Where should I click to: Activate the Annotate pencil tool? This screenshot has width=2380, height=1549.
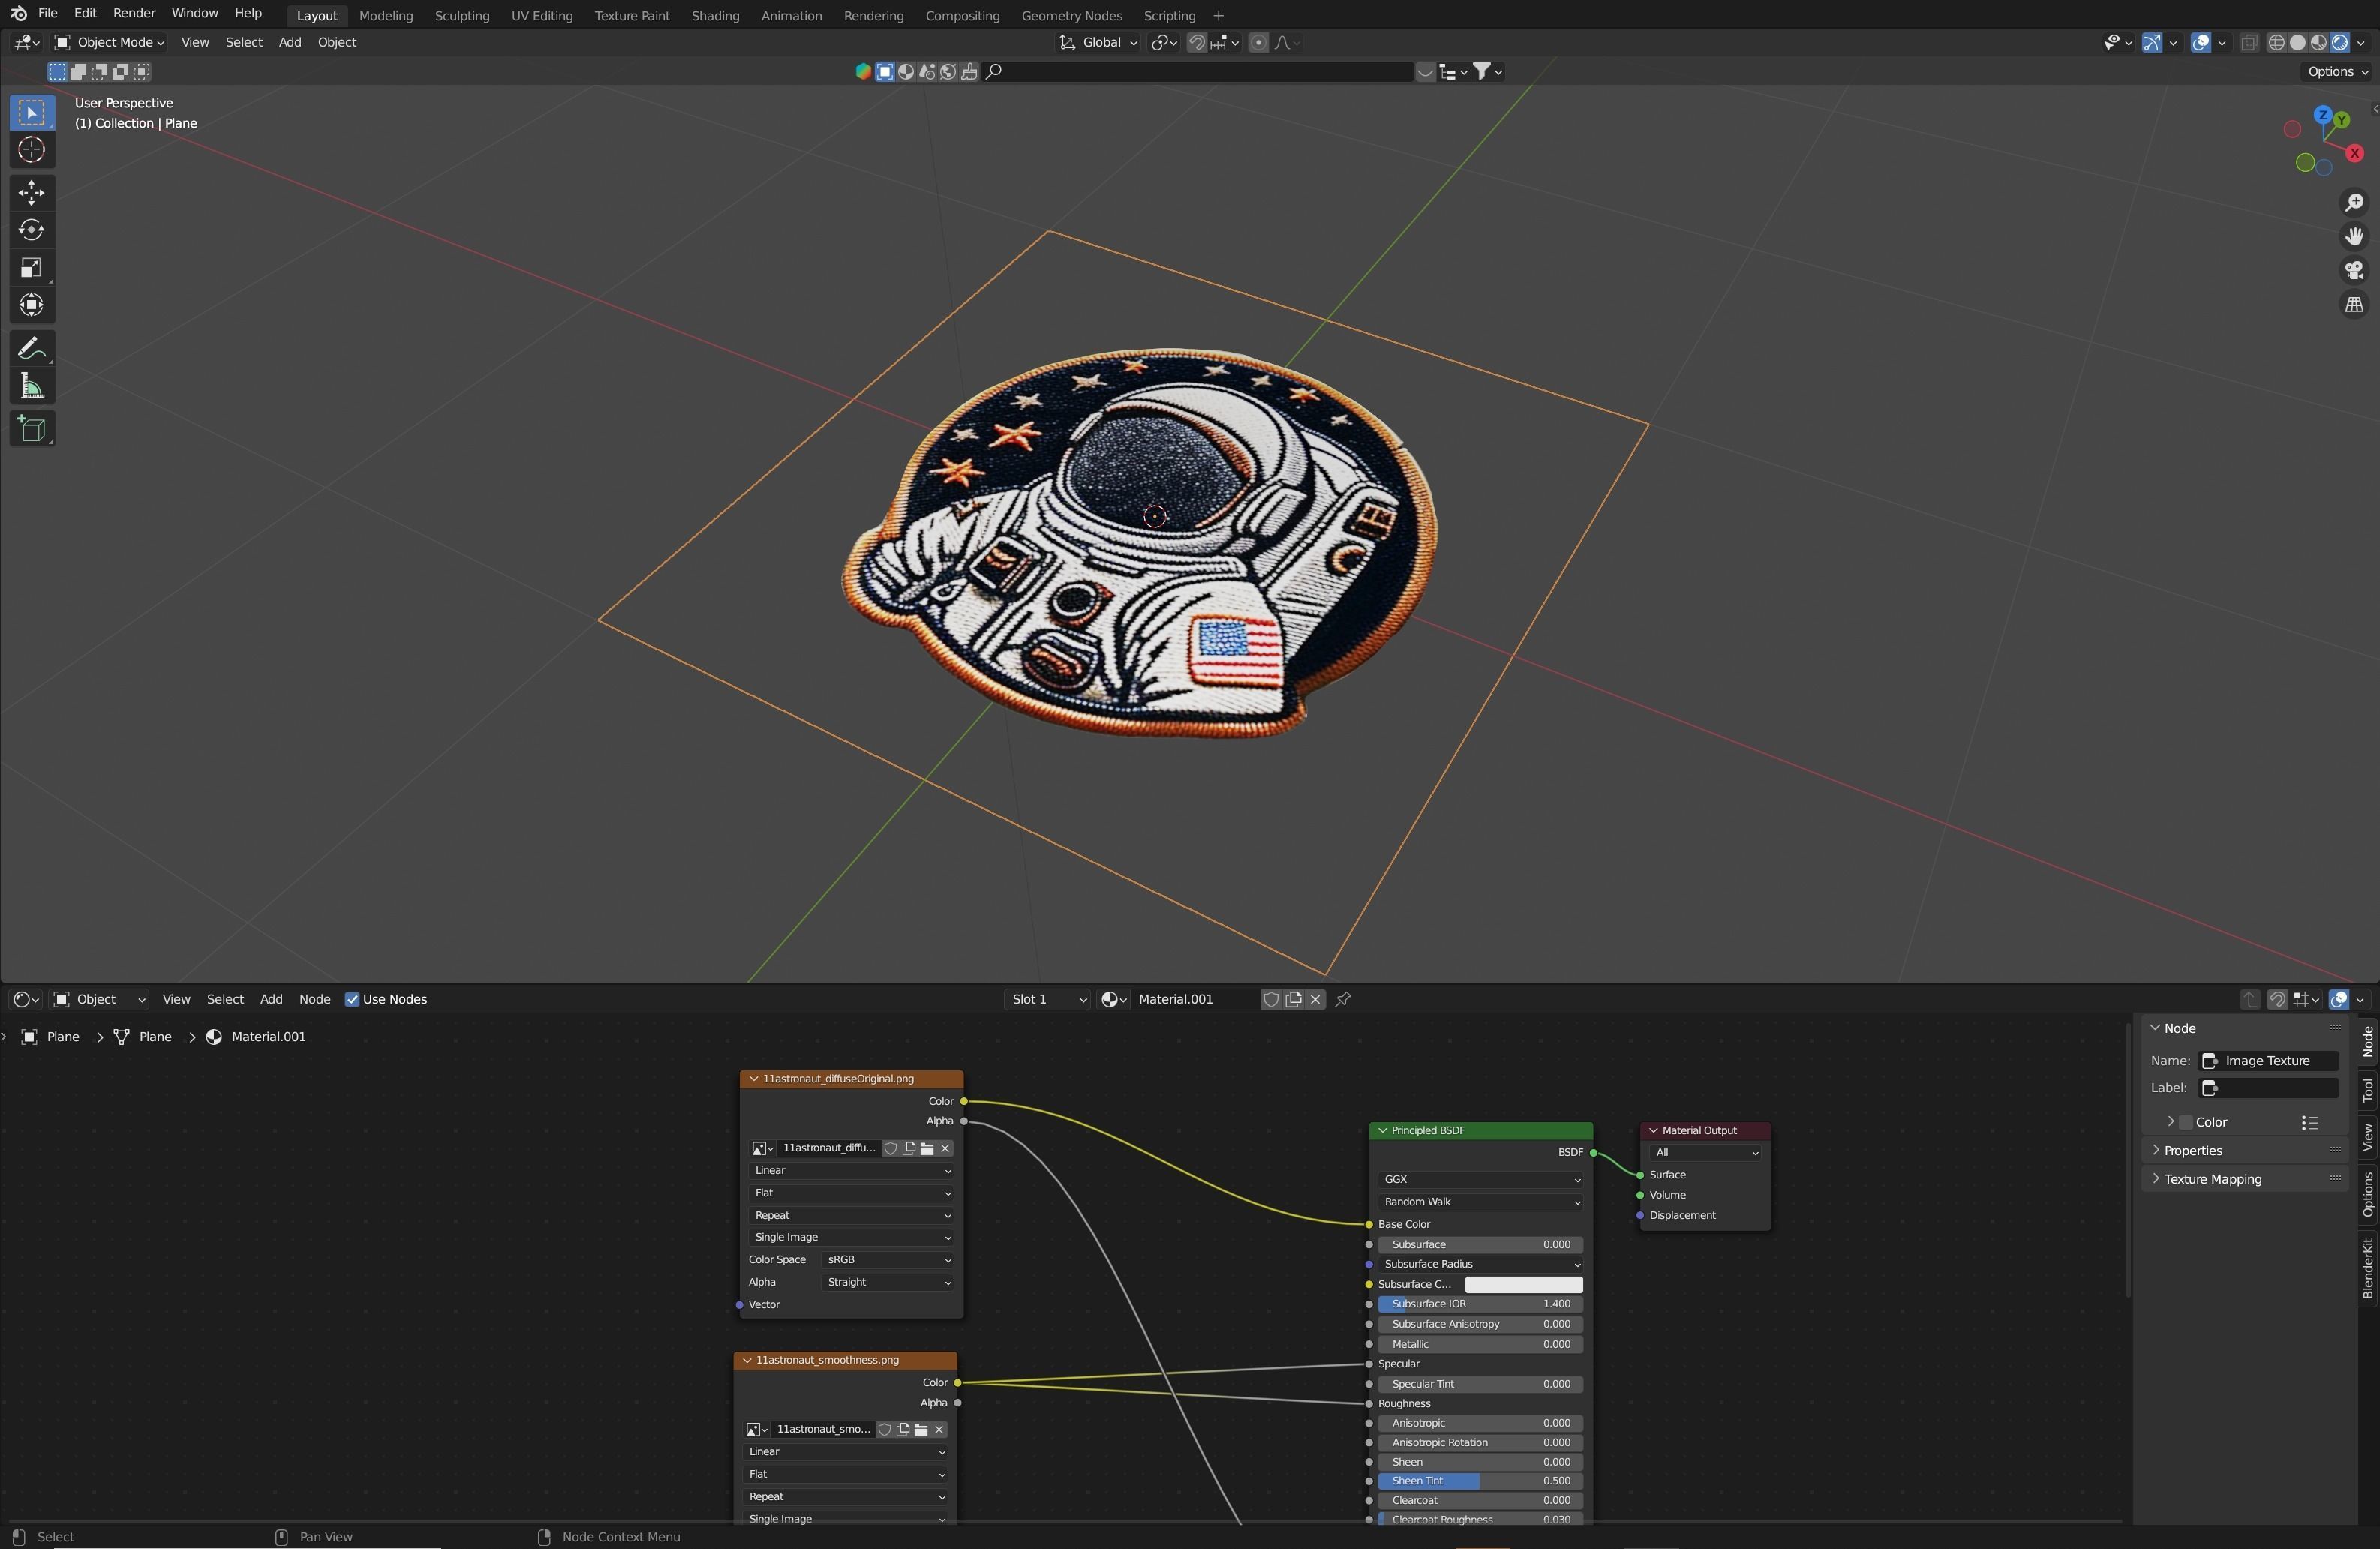[31, 349]
